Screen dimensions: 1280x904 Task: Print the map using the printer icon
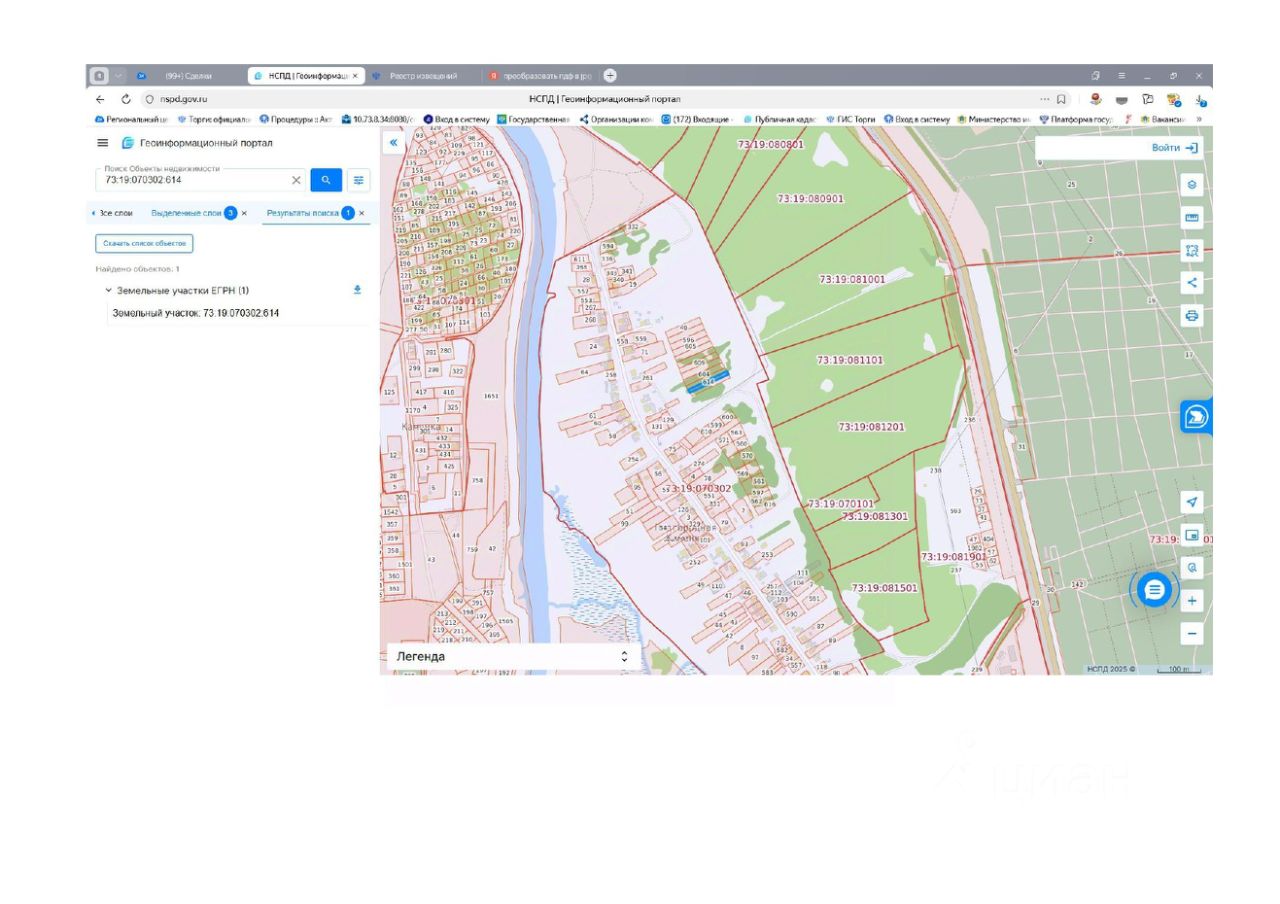(x=1191, y=316)
